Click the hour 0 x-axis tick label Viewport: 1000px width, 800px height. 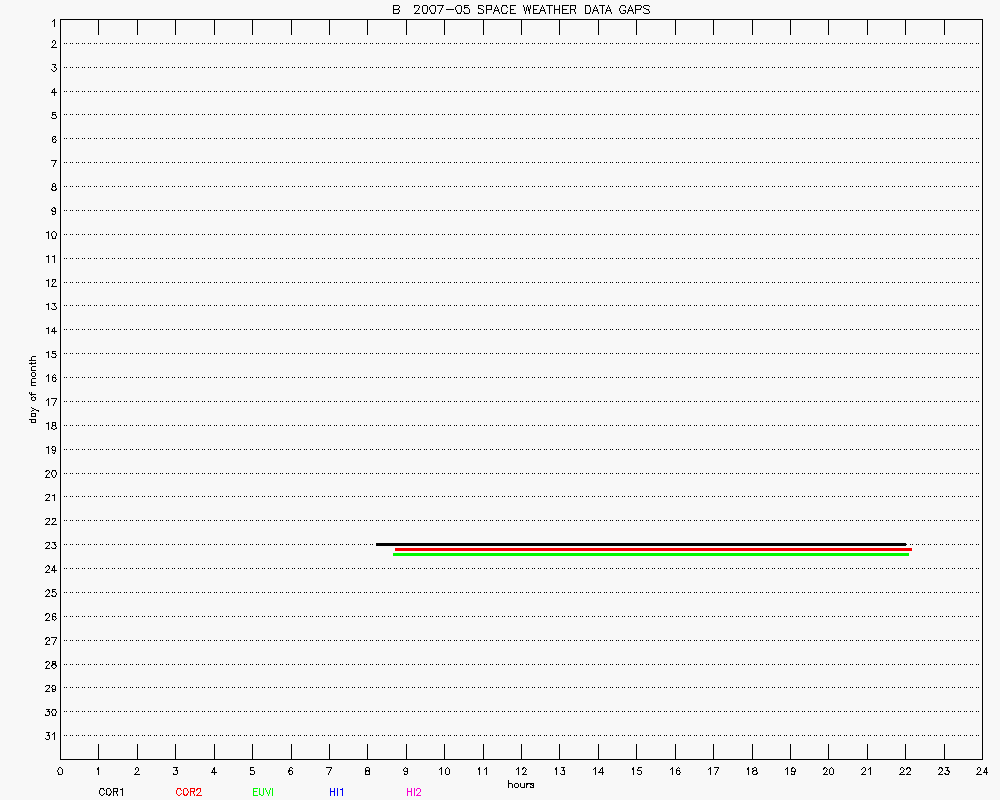pyautogui.click(x=60, y=772)
